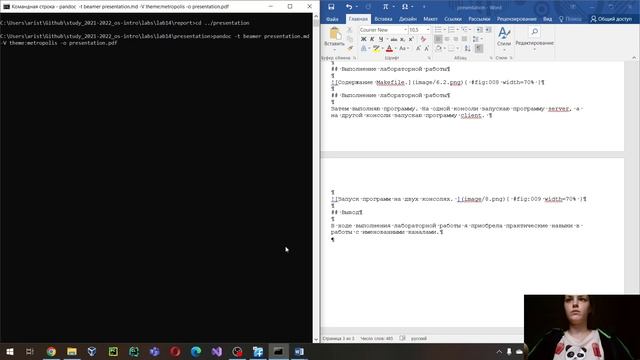Open Task View from the taskbar

click(x=30, y=351)
